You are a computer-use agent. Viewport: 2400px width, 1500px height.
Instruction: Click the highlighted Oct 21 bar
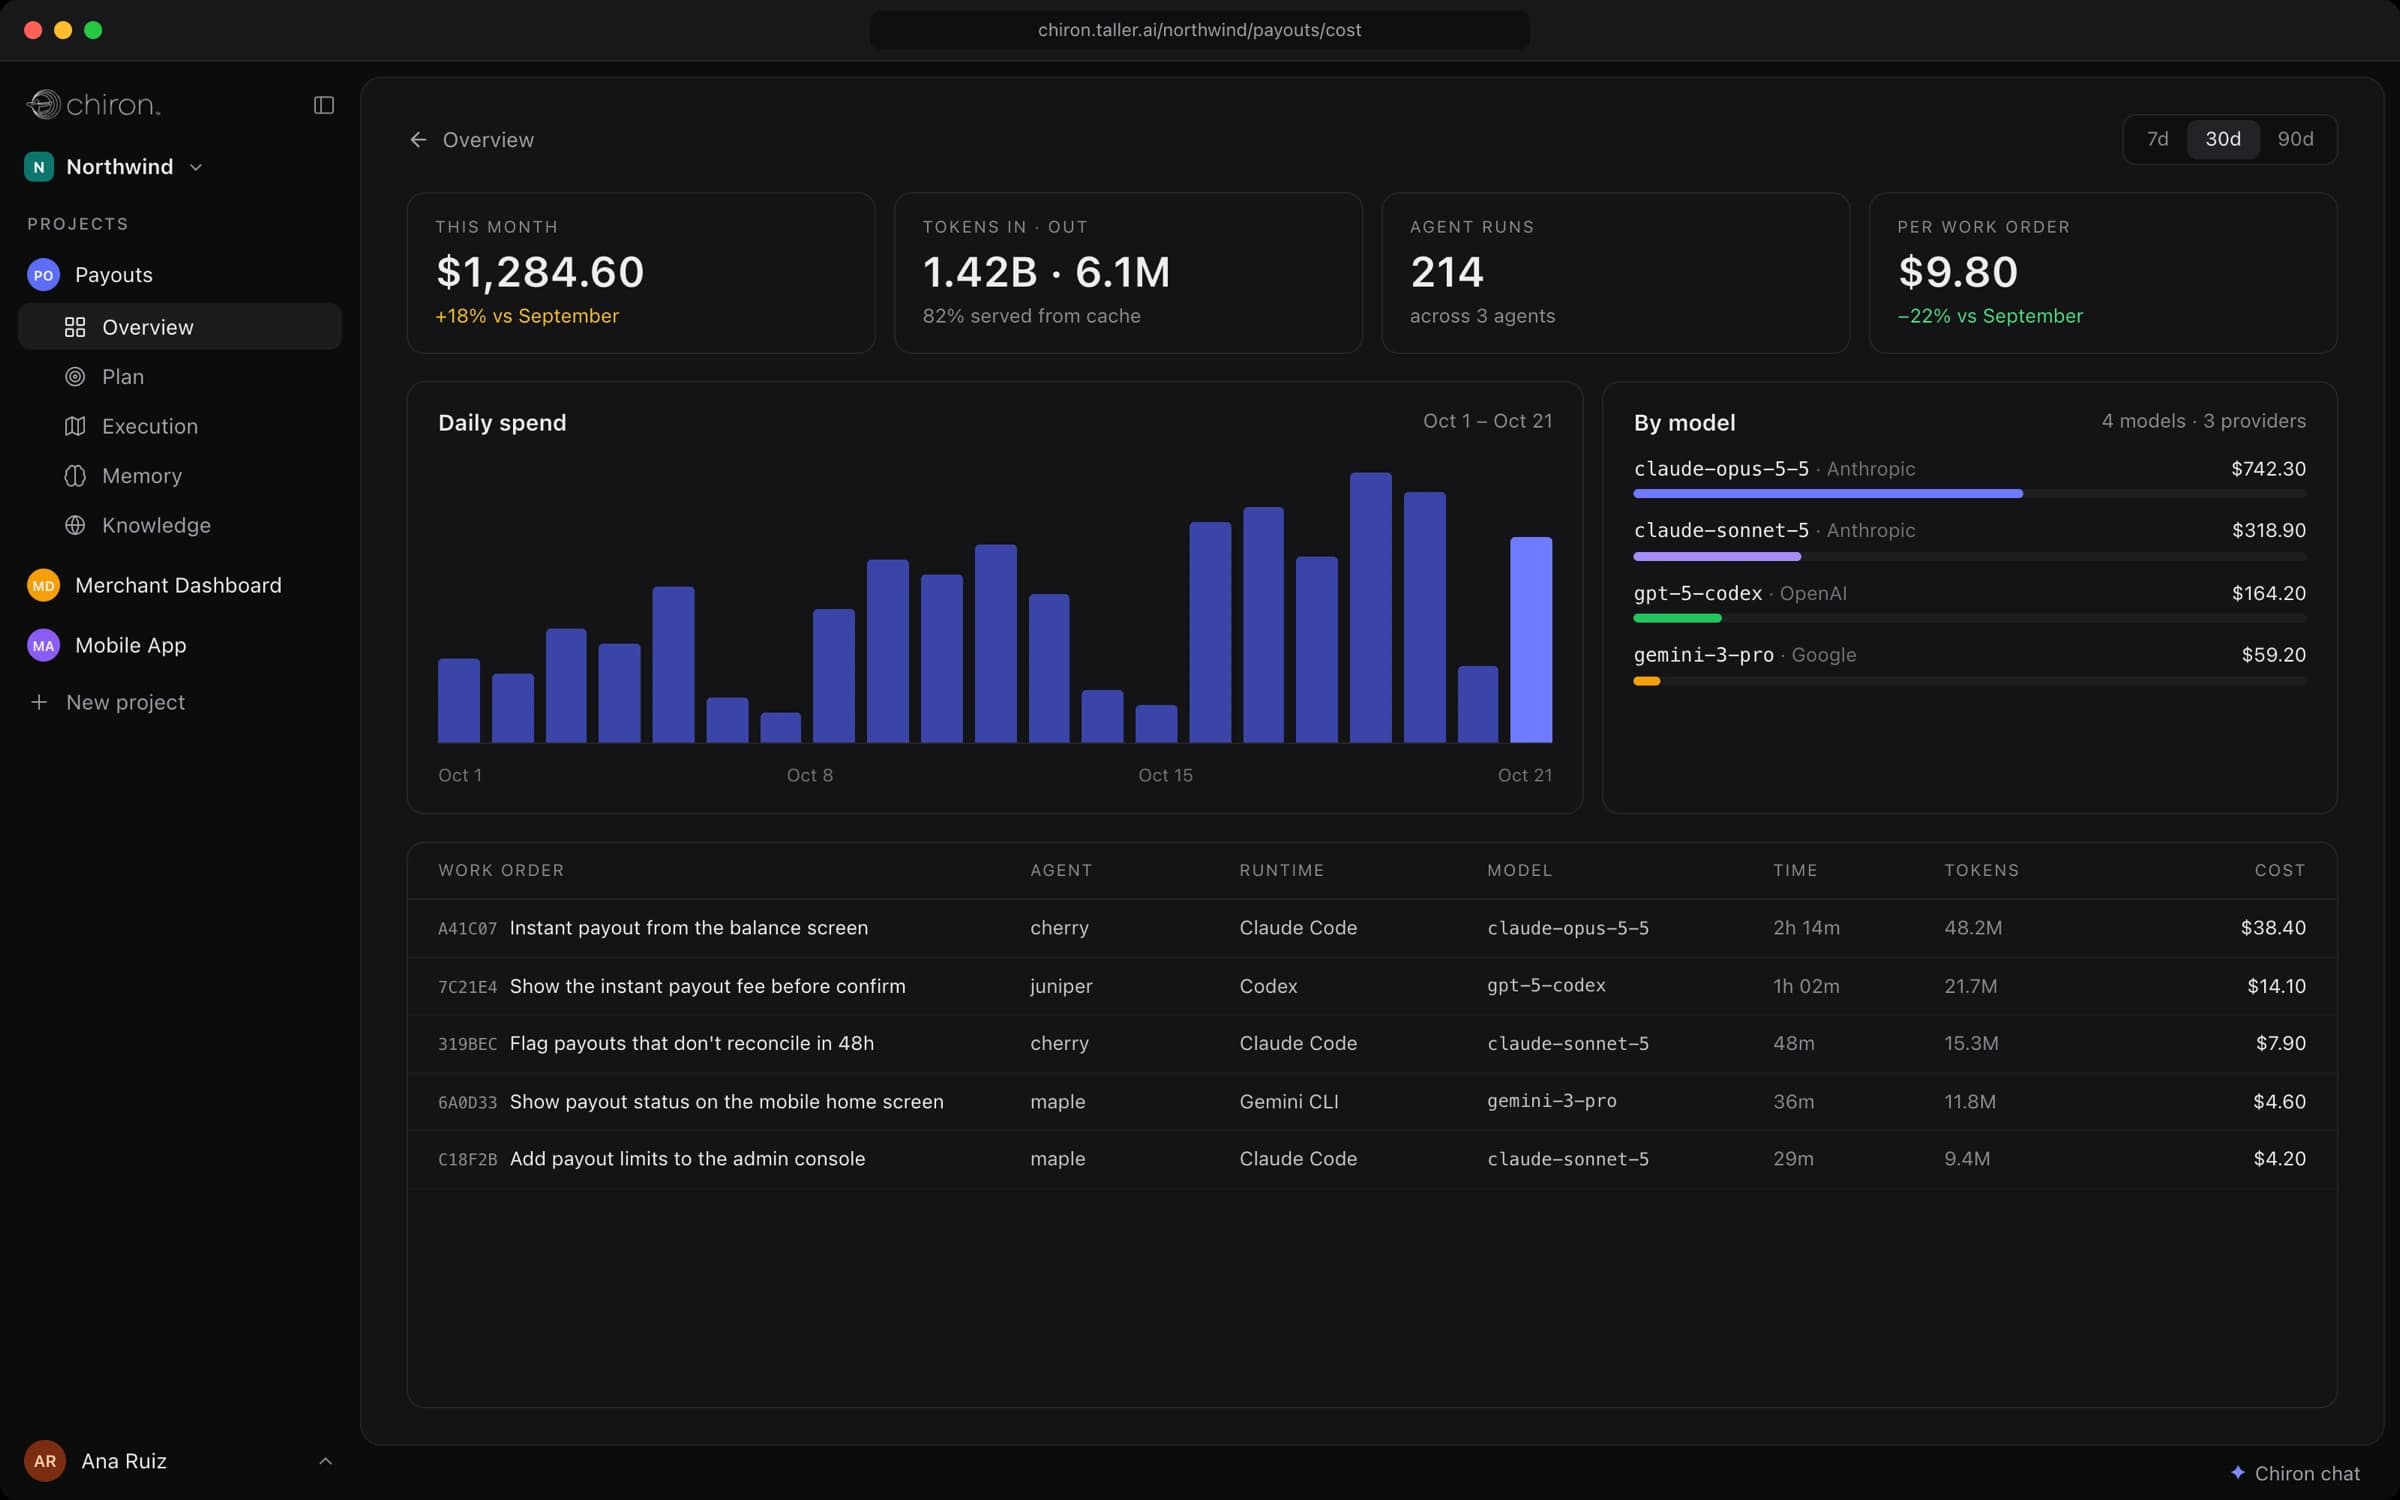click(x=1530, y=640)
